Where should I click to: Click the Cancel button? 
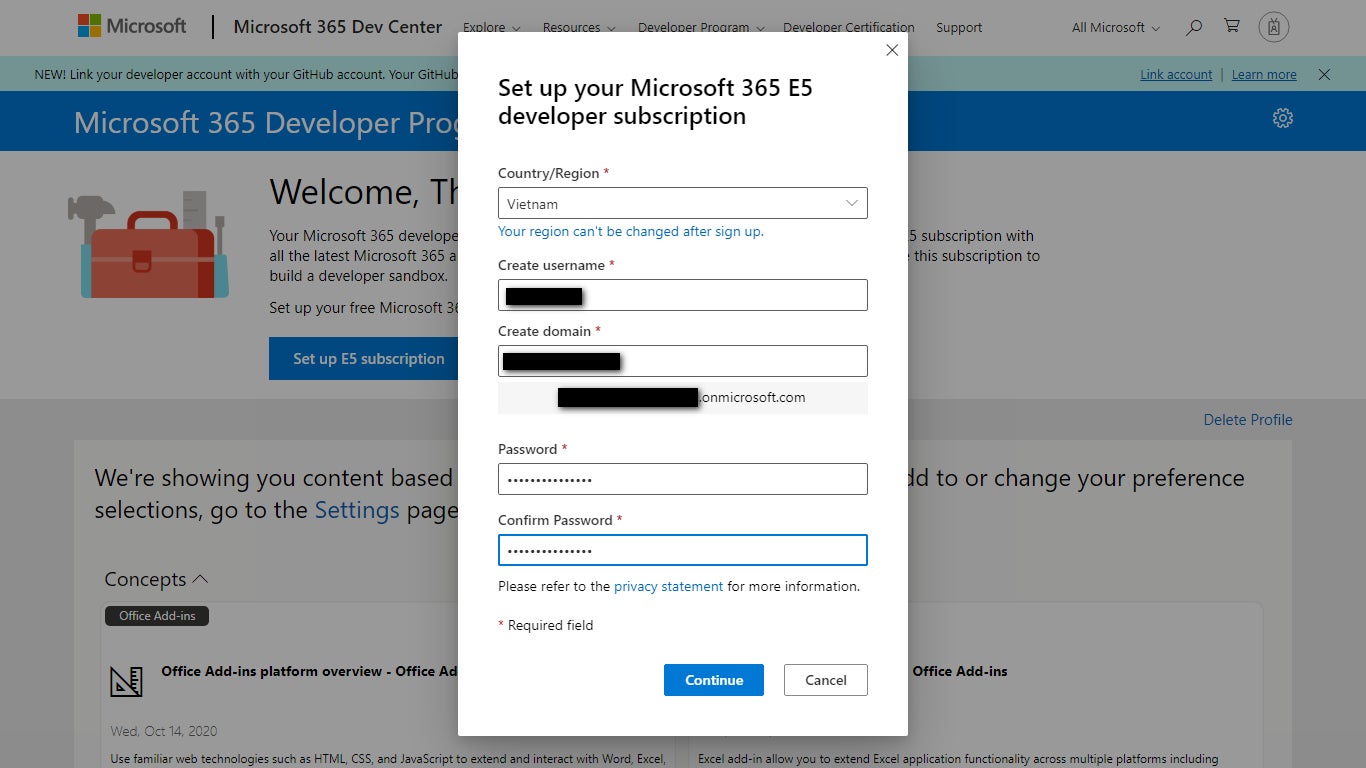tap(826, 680)
